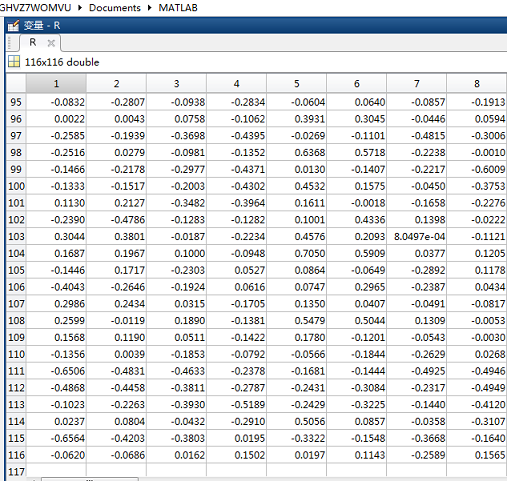The width and height of the screenshot is (507, 481).
Task: Select row header 110
Action: [x=16, y=354]
